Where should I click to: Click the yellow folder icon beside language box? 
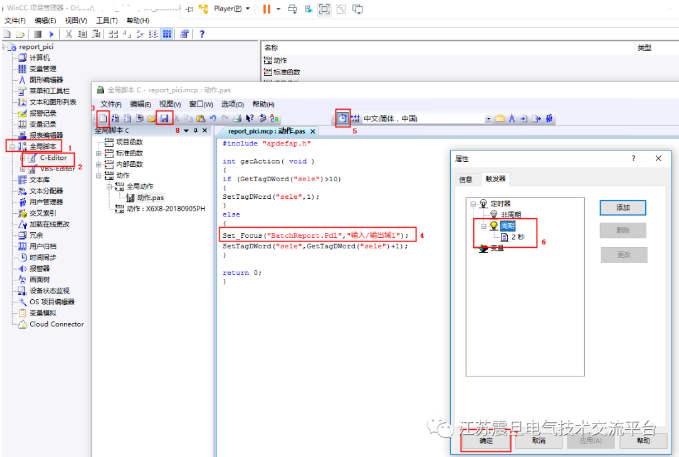click(x=500, y=118)
